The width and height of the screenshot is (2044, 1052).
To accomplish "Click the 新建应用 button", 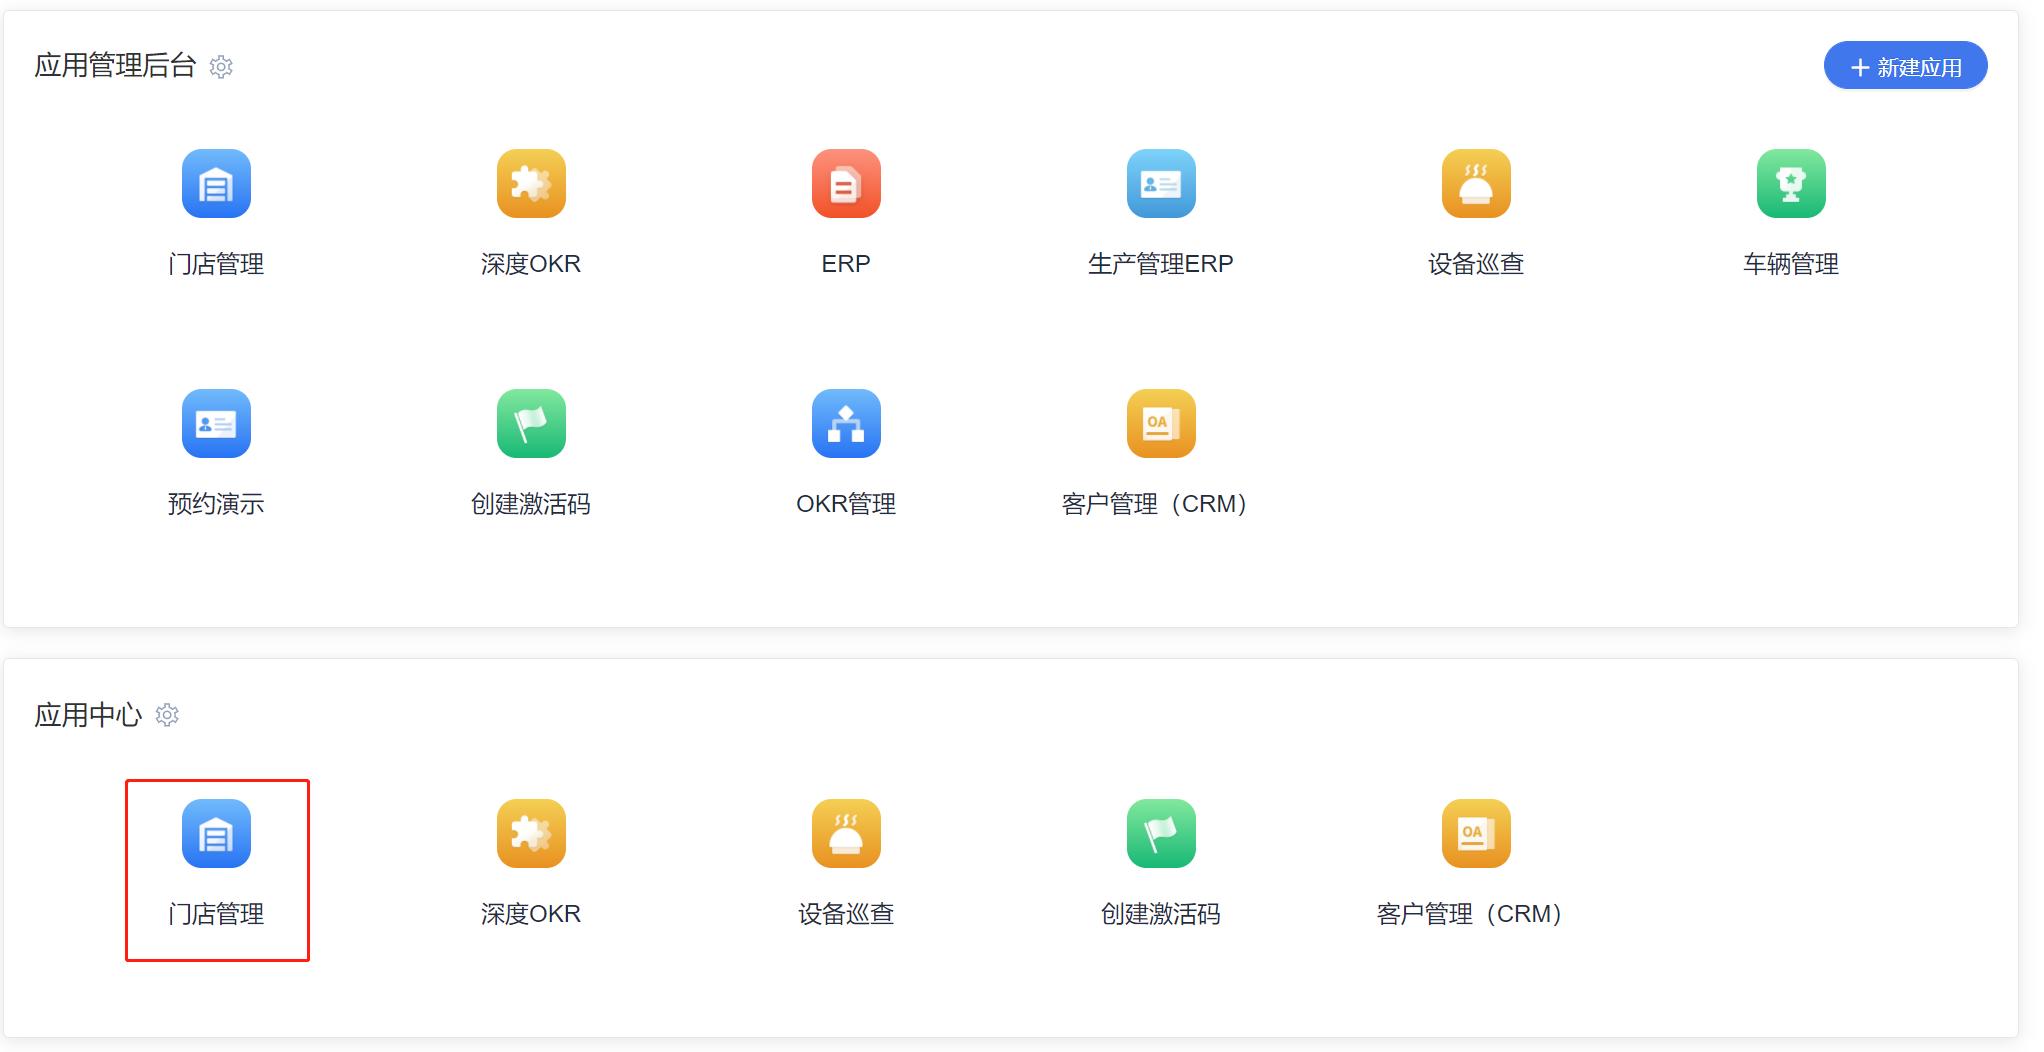I will click(1905, 66).
